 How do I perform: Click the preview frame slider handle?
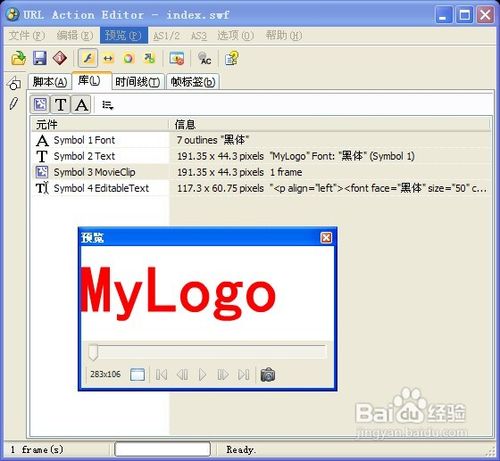93,352
